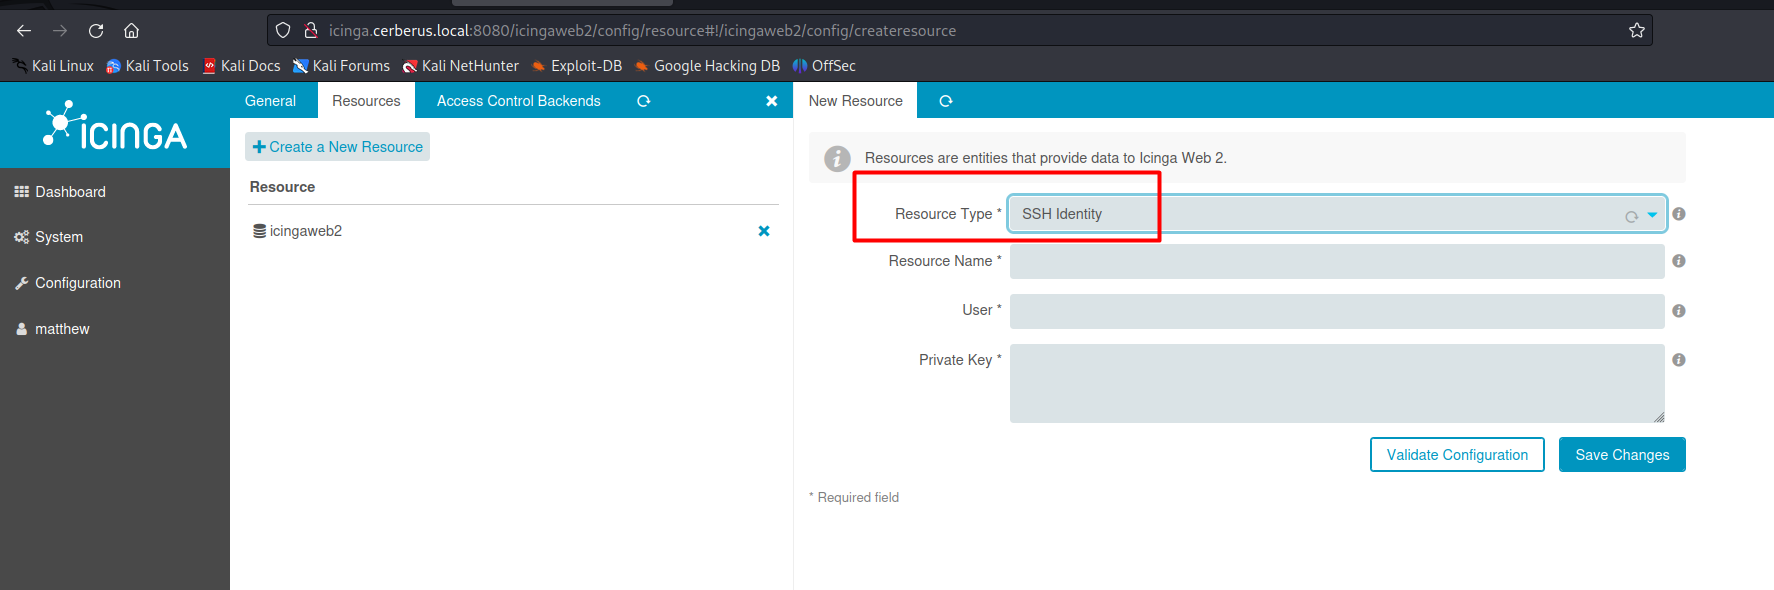This screenshot has height=590, width=1774.
Task: Click Validate Configuration button
Action: [1457, 454]
